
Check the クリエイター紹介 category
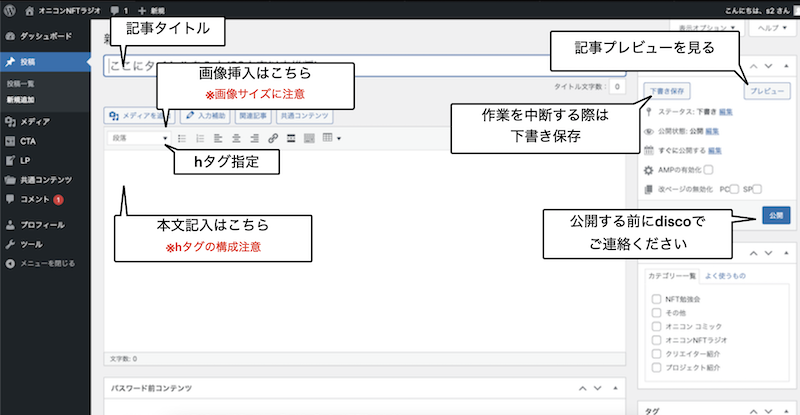coord(656,354)
